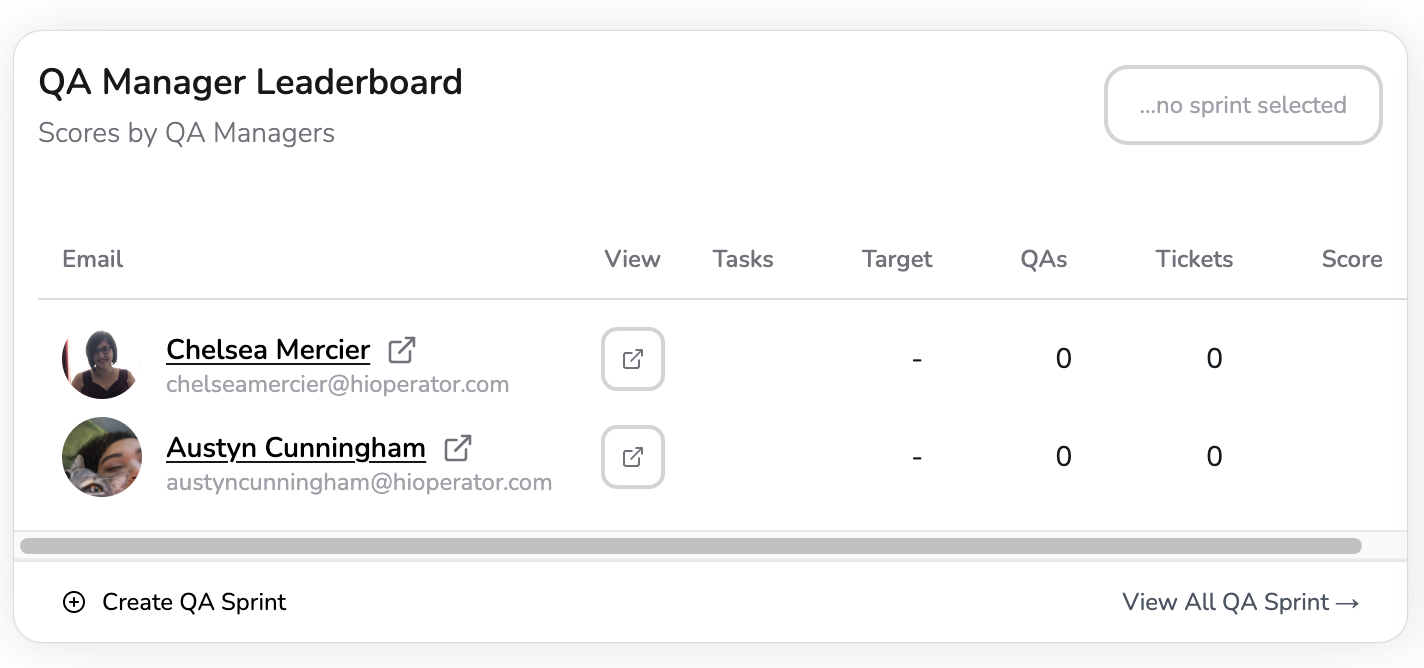Click the Score column header
The image size is (1424, 668).
(1352, 259)
